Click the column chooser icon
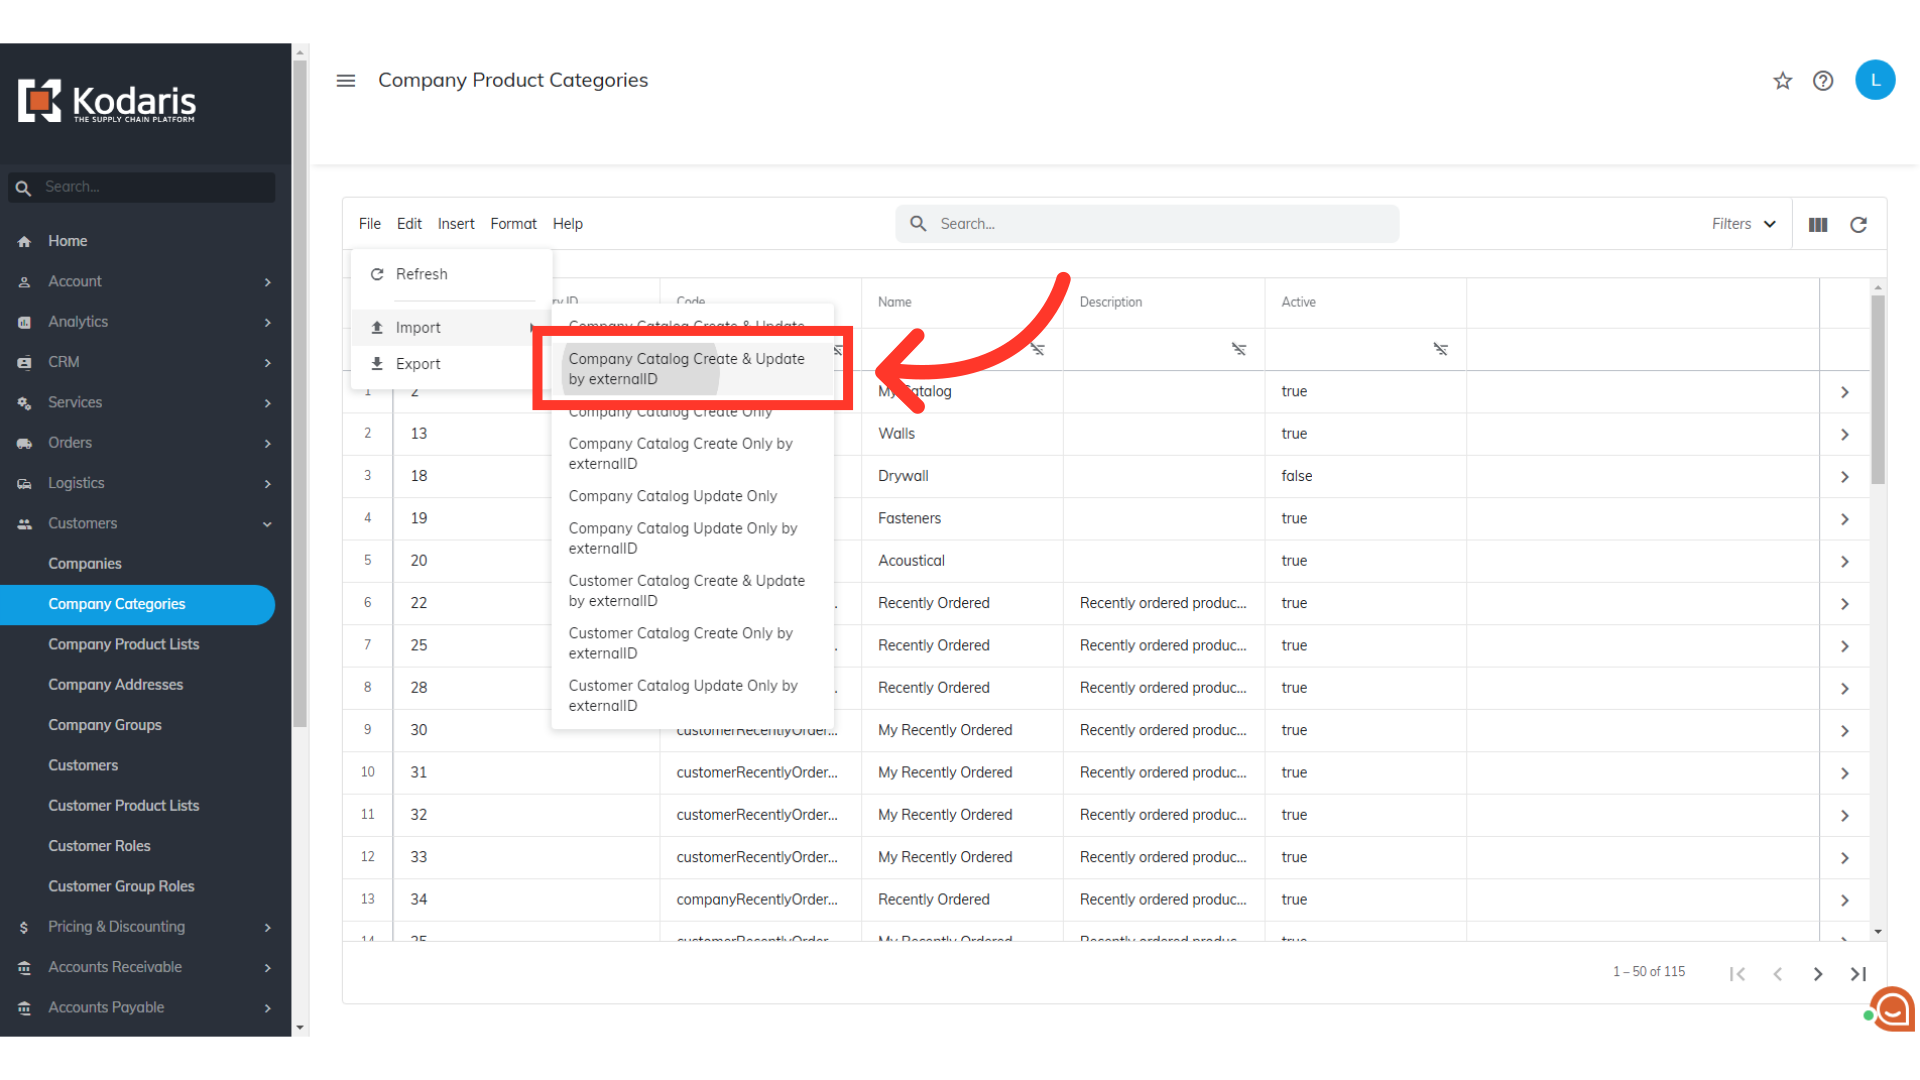 pos(1818,224)
